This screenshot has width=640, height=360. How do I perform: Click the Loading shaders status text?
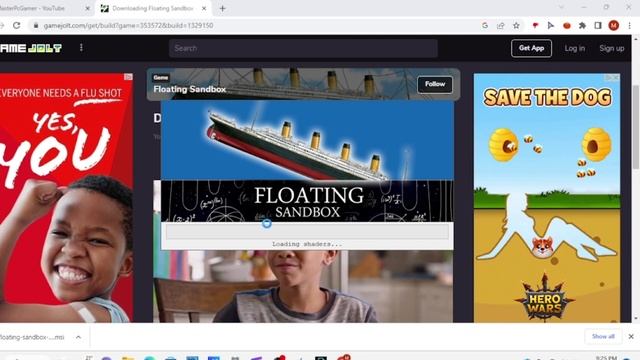(x=307, y=244)
